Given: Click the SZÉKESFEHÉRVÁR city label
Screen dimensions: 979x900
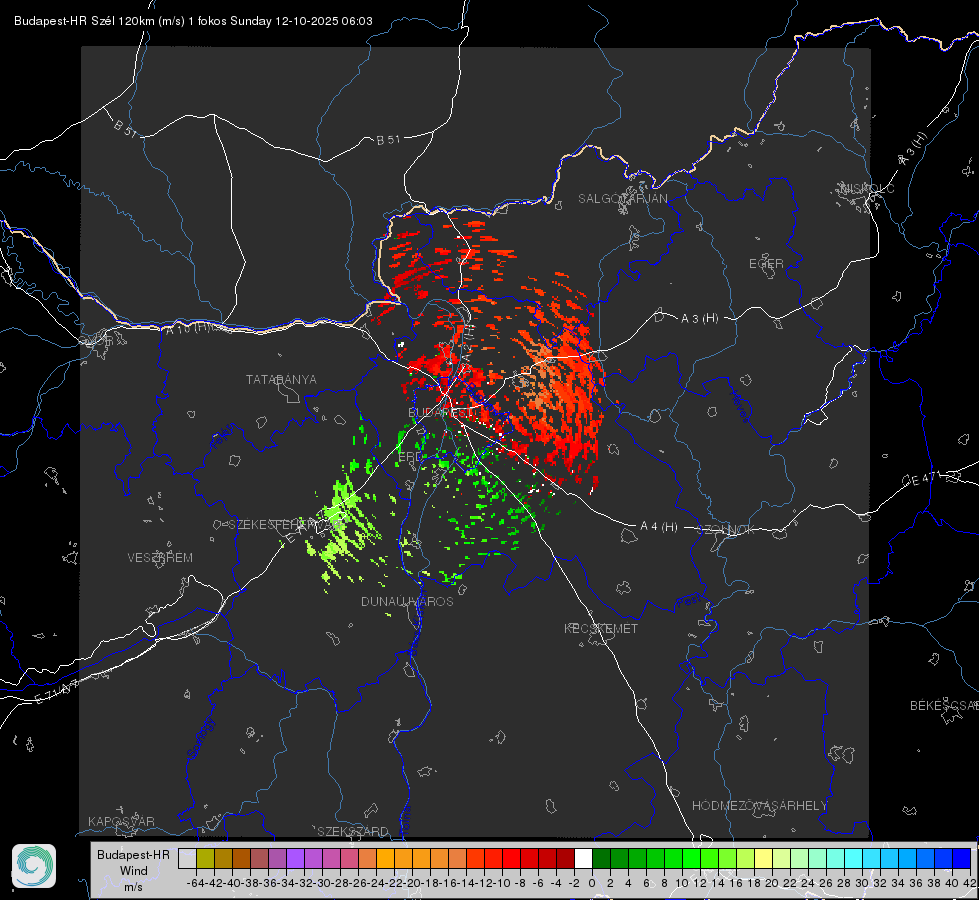Looking at the screenshot, I should (x=286, y=525).
